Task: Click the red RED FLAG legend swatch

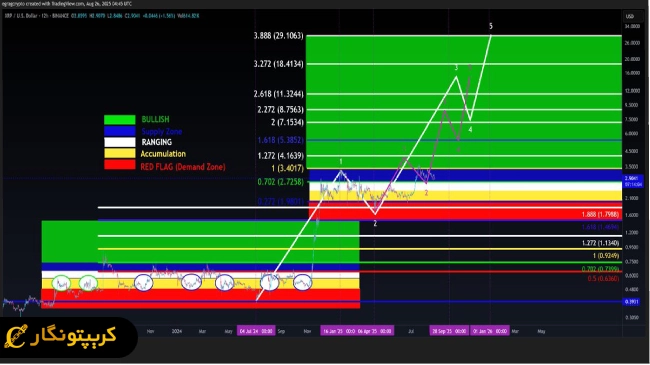Action: click(119, 165)
